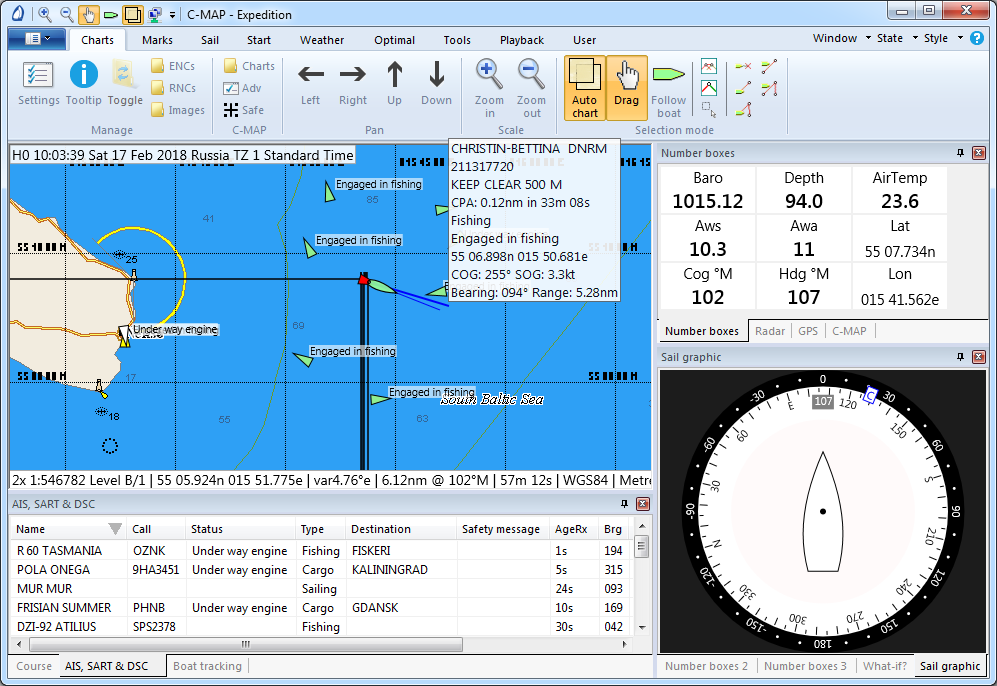This screenshot has width=997, height=686.
Task: Switch to the Sail ribbon tab
Action: coord(210,40)
